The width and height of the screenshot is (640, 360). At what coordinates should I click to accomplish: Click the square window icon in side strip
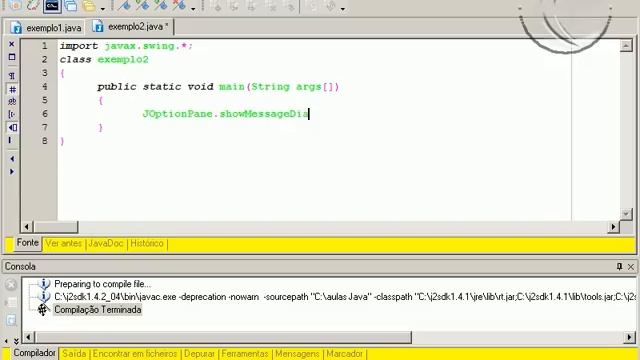coord(12,57)
